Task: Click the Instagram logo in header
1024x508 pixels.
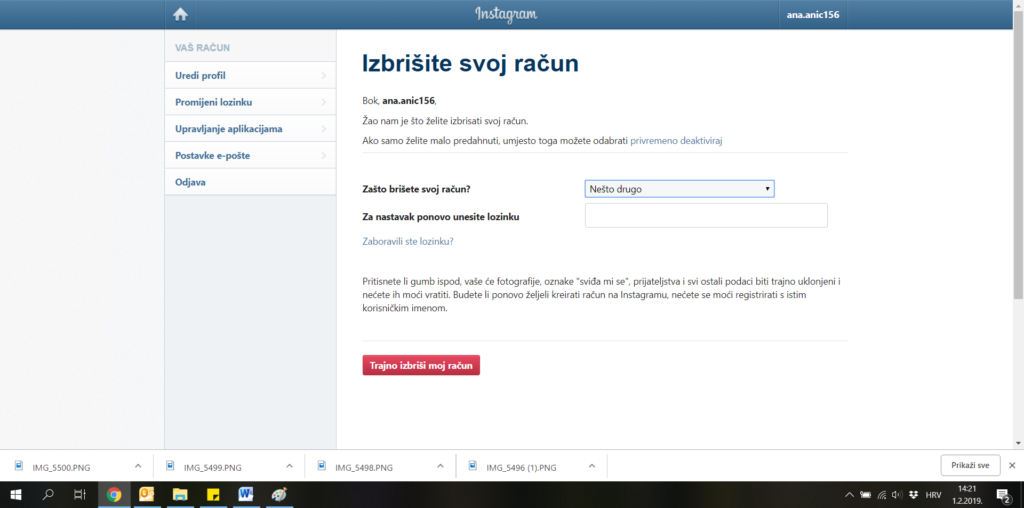Action: pos(506,14)
